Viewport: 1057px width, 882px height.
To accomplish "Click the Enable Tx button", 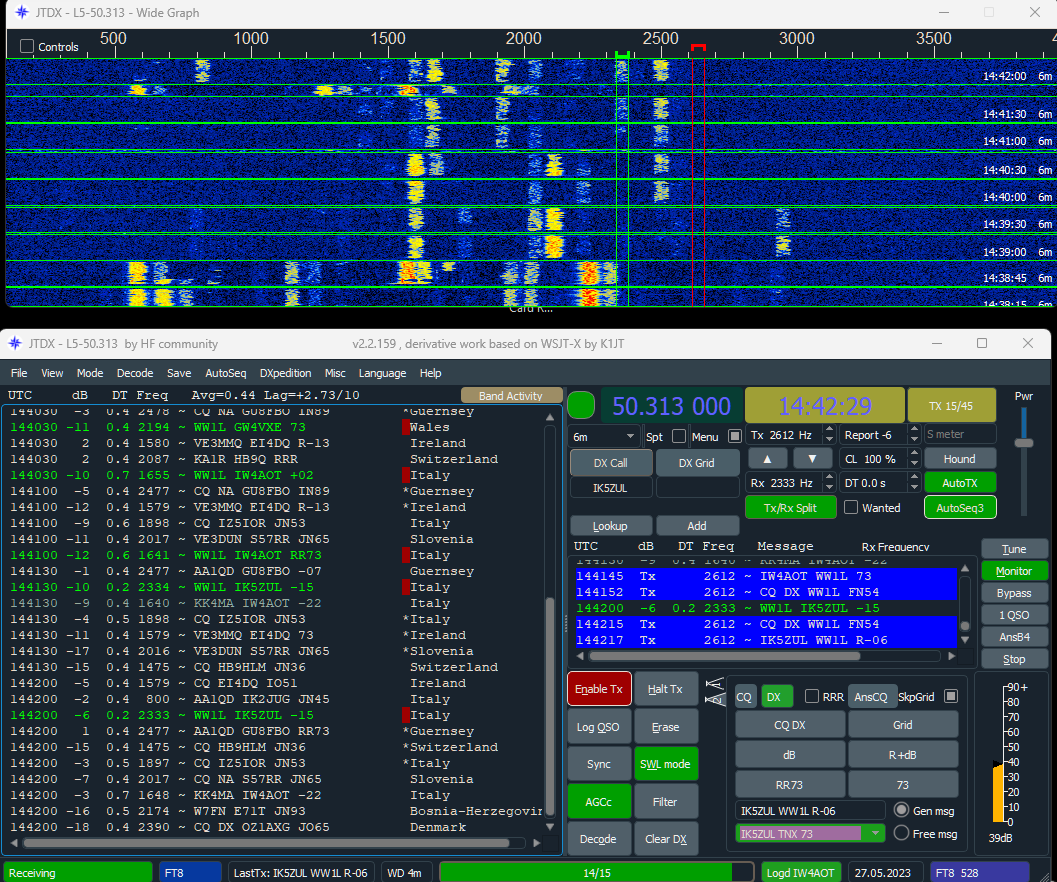I will (x=599, y=688).
